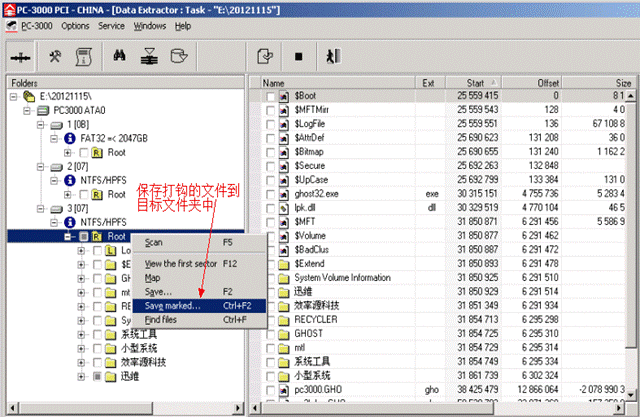The image size is (640, 417).
Task: Tick the FAT32 Root folder checkbox
Action: 84,153
